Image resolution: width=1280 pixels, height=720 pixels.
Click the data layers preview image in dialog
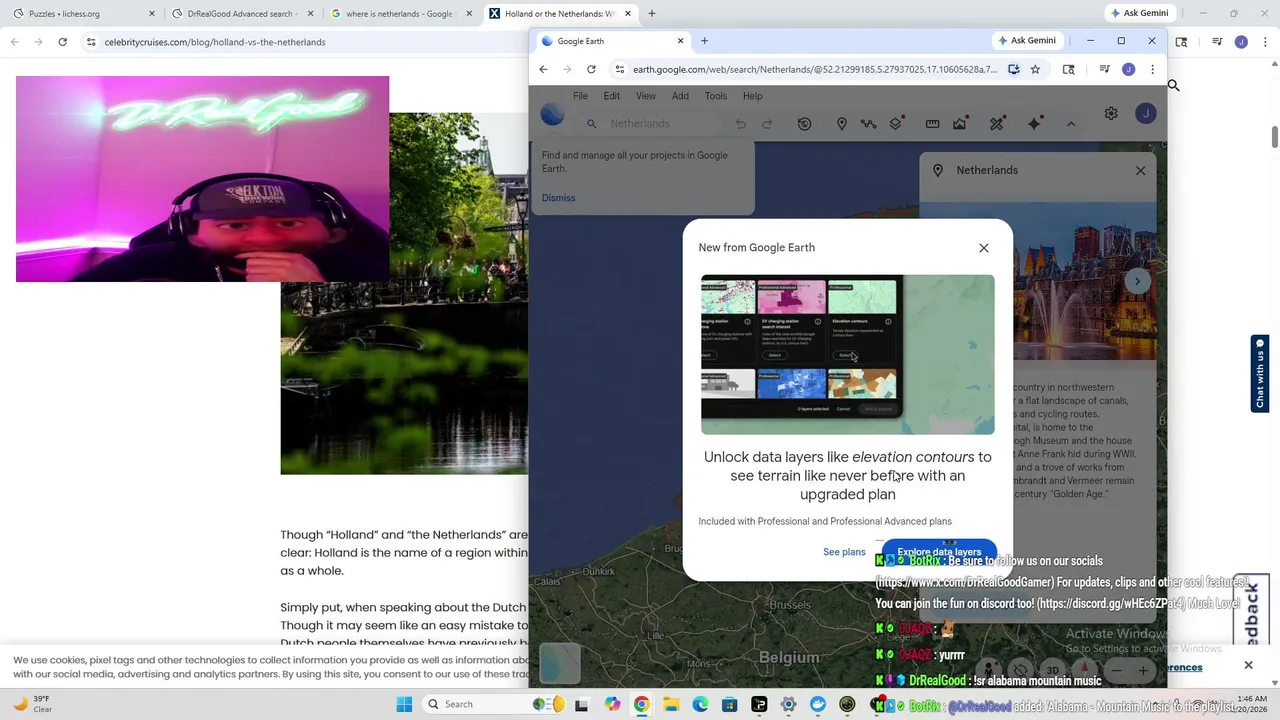[848, 354]
